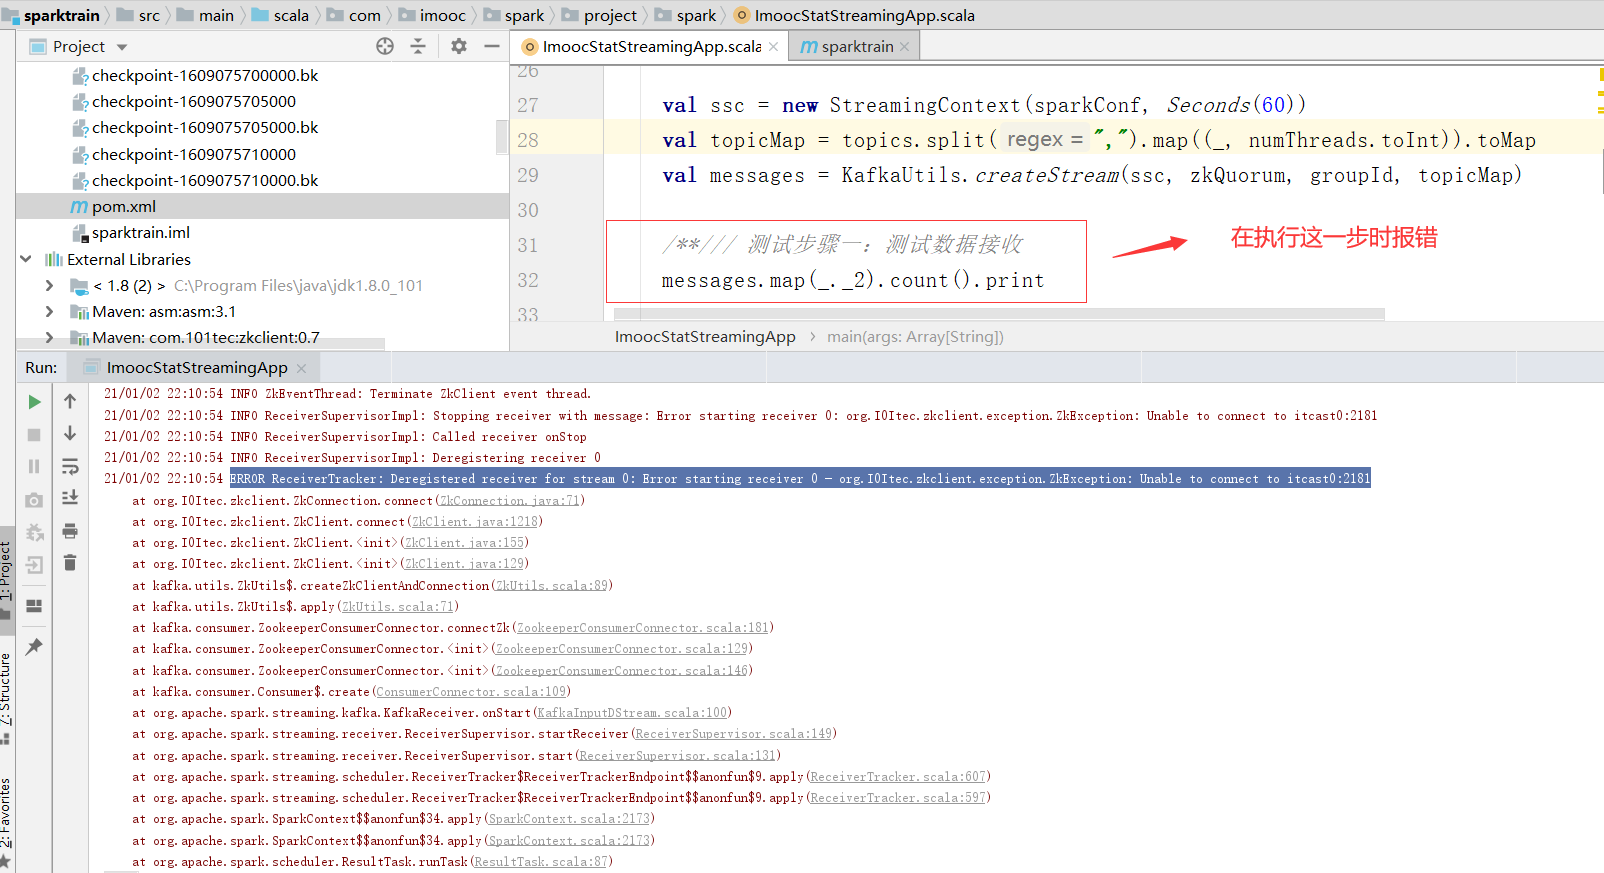Clear all console output with trash icon
The image size is (1604, 873).
pyautogui.click(x=70, y=563)
